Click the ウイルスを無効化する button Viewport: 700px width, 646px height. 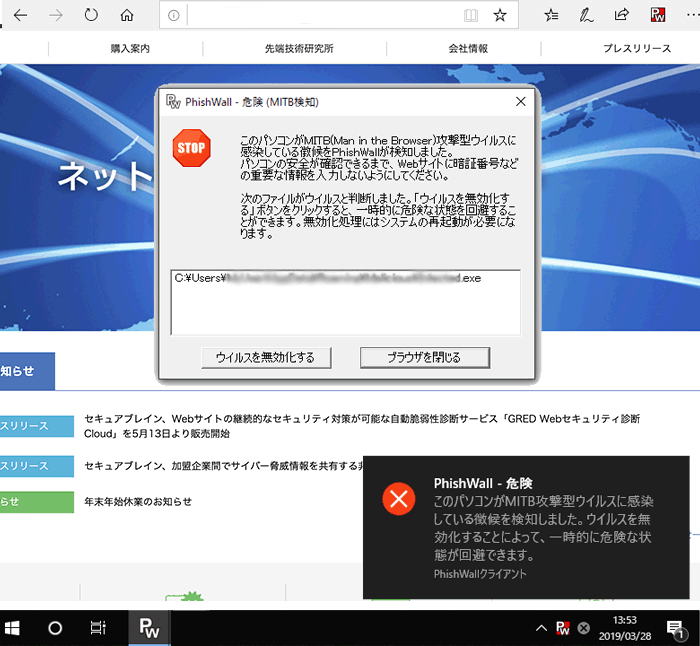(265, 357)
